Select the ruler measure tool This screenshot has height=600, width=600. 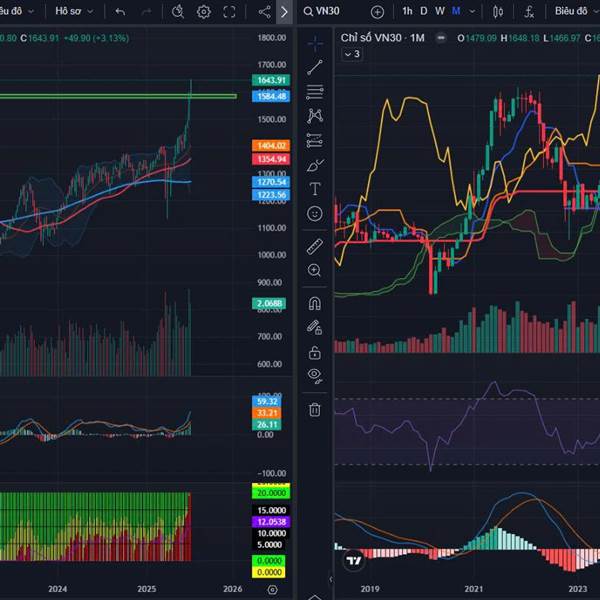(x=315, y=246)
